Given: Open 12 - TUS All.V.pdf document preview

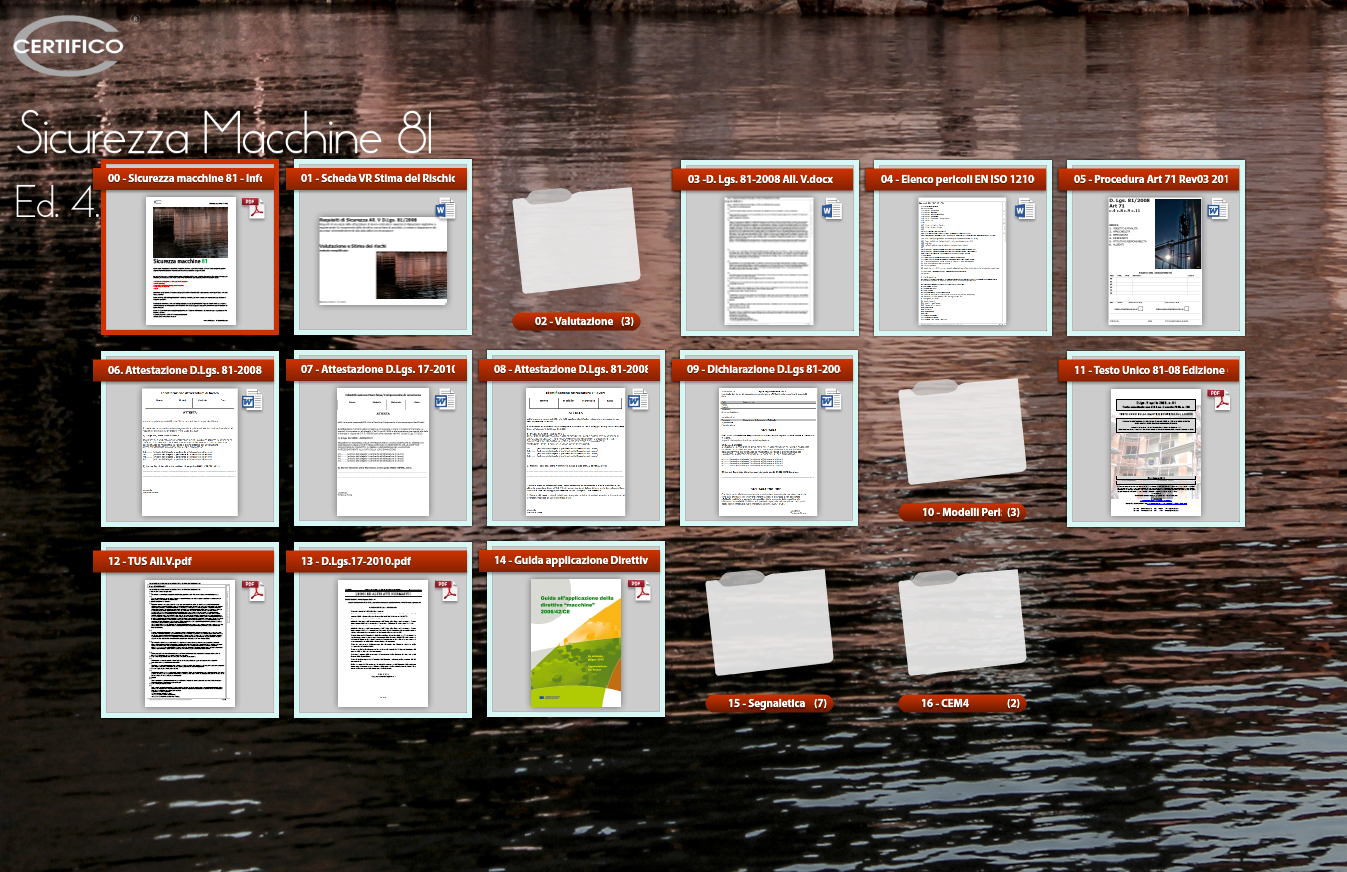Looking at the screenshot, I should click(190, 643).
